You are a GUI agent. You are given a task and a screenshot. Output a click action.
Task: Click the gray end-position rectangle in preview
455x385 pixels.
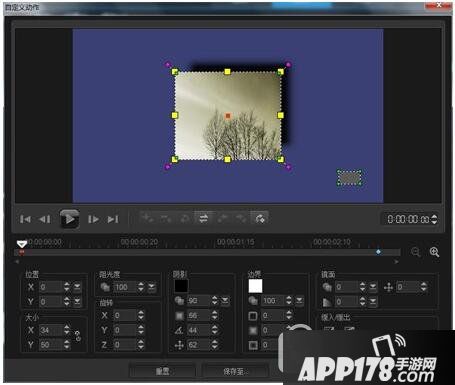click(349, 178)
